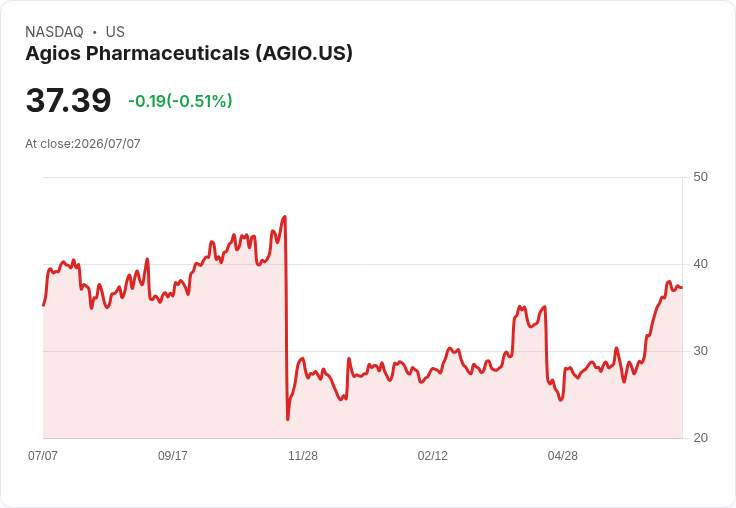Screen dimensions: 736x508
Task: Click the -0.19(-0.51%) price change
Action: (180, 101)
